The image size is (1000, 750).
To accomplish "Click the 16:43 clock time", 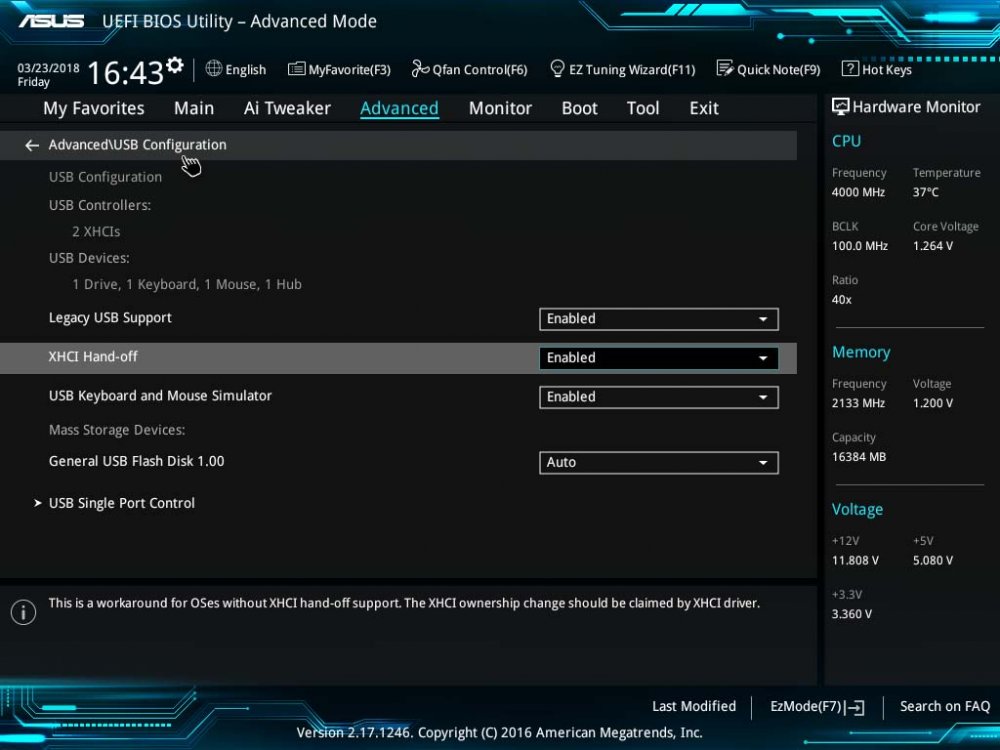I will tap(126, 72).
